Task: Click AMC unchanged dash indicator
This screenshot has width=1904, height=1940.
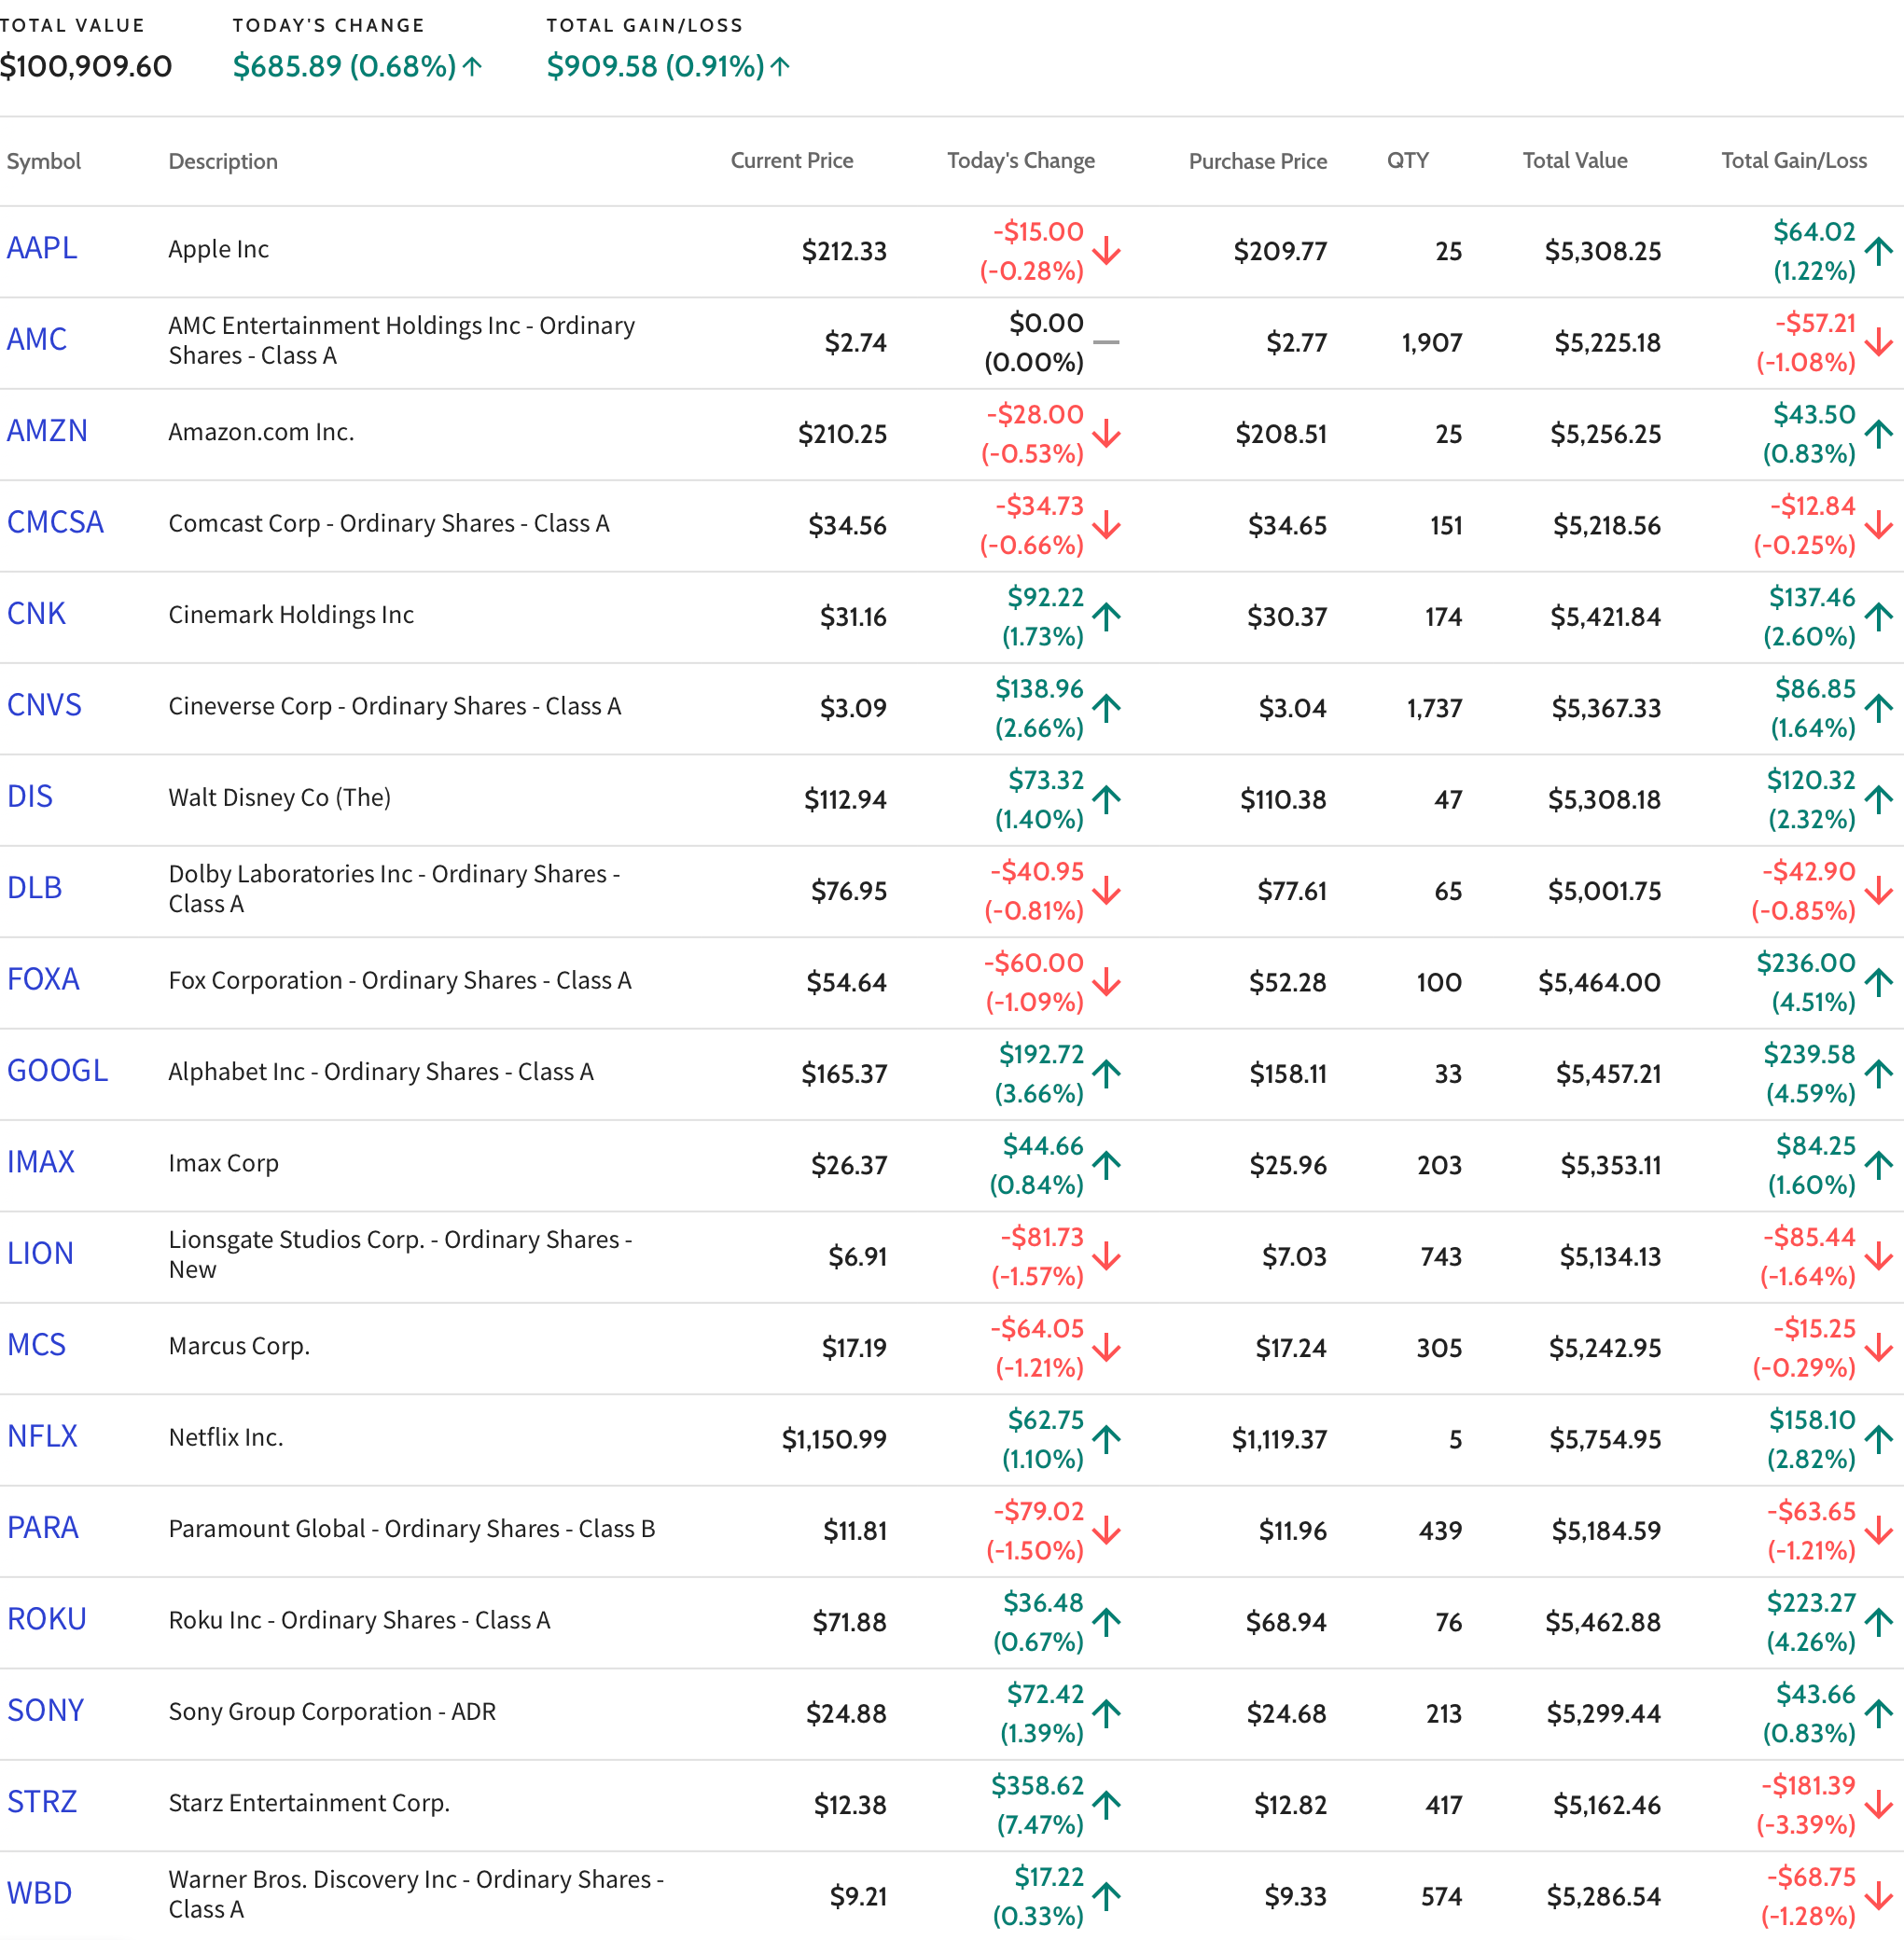Action: click(1106, 342)
